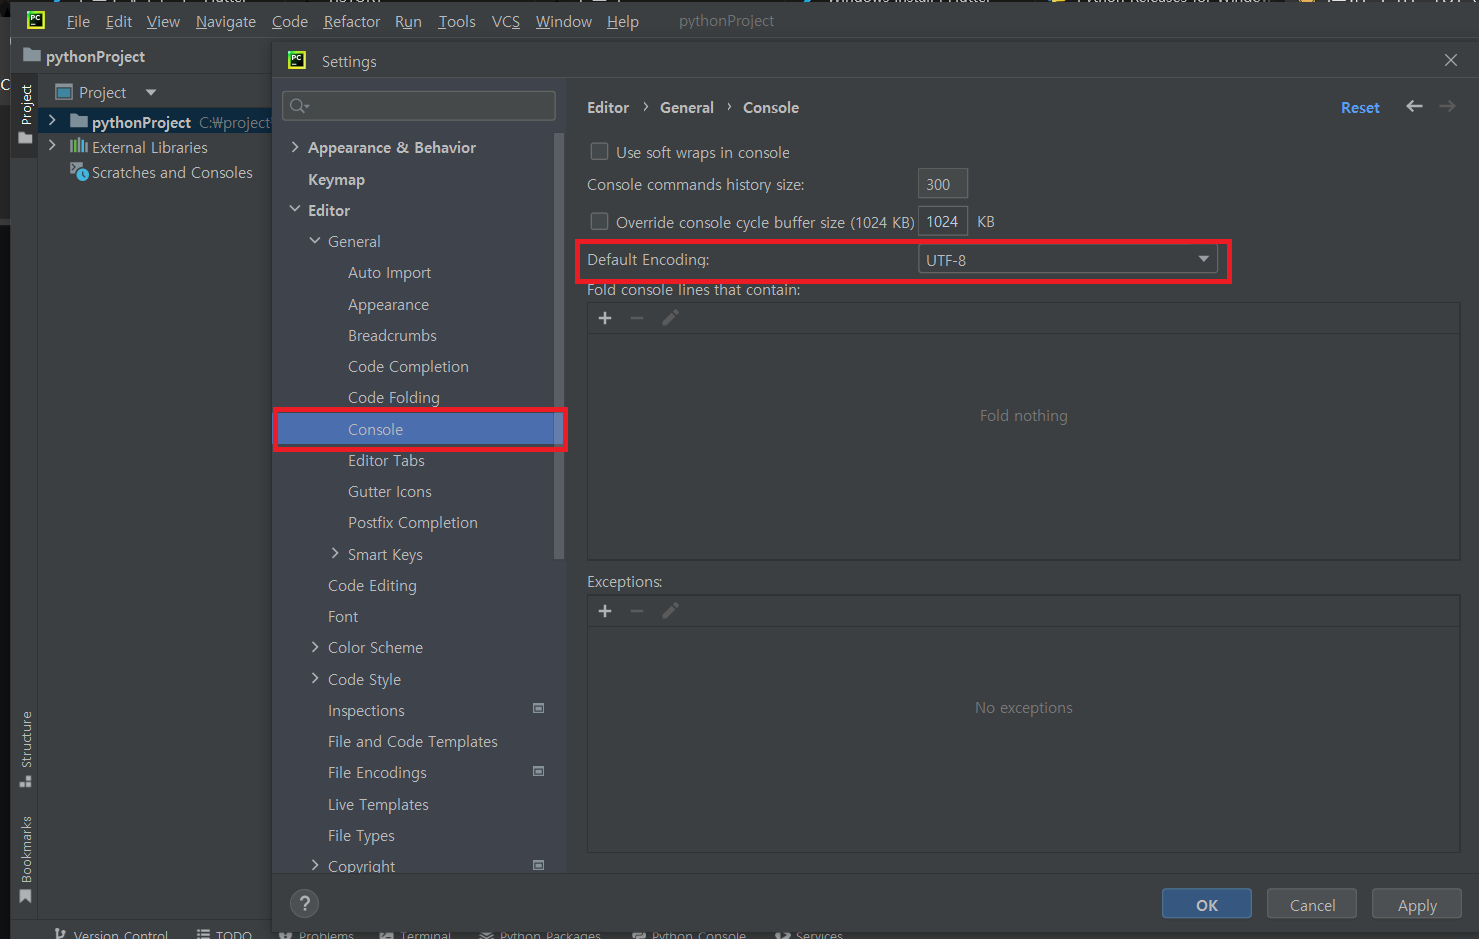Expand the Color Scheme settings node
Screen dimensions: 1479x939
click(315, 647)
